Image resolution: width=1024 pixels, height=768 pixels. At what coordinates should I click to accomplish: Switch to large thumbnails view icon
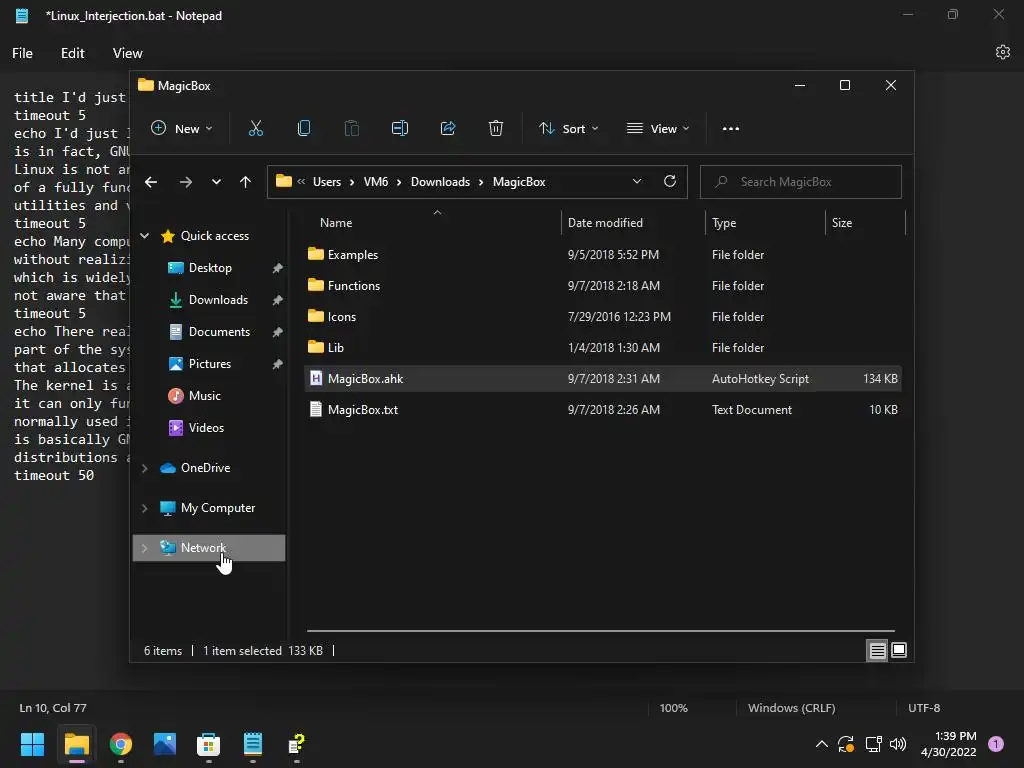pyautogui.click(x=899, y=650)
